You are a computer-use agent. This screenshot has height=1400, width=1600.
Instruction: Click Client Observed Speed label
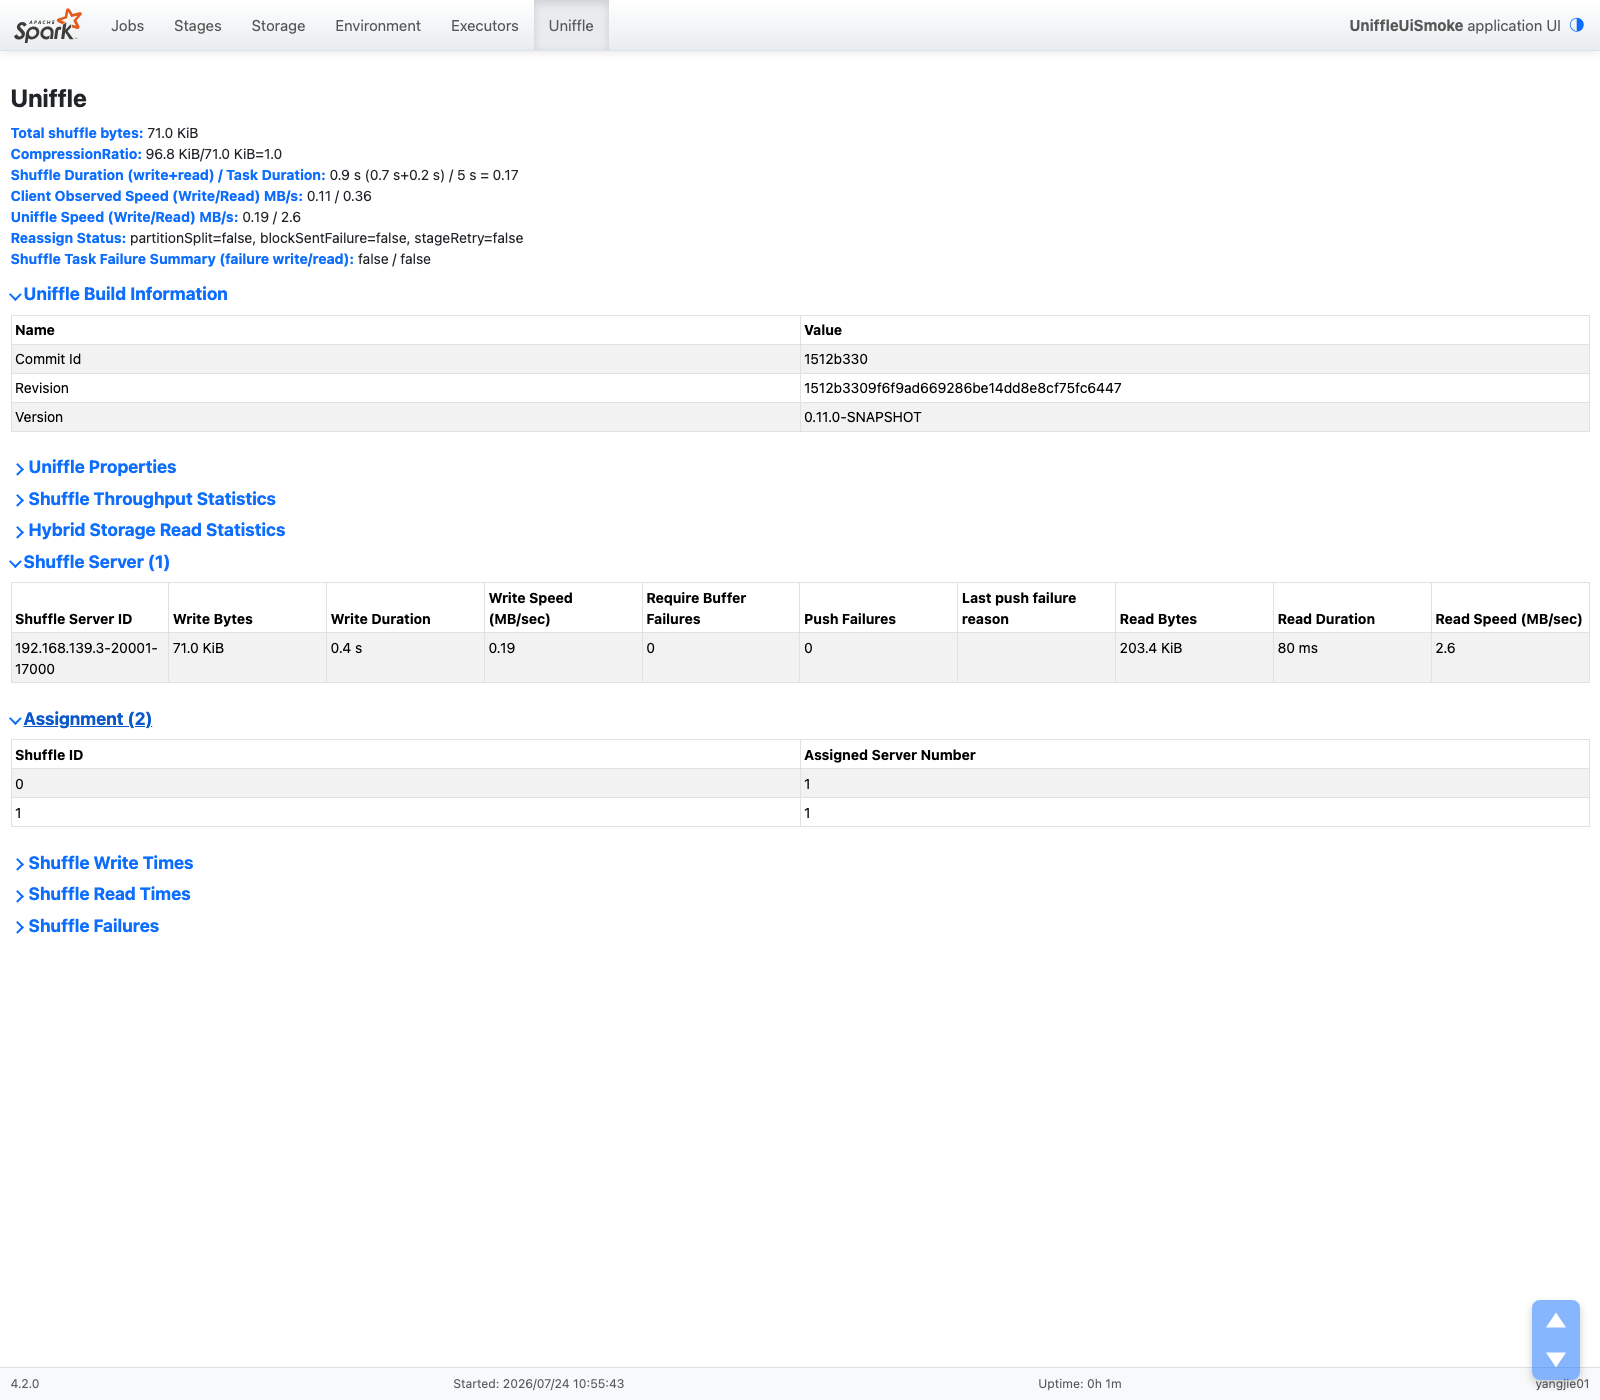point(157,196)
